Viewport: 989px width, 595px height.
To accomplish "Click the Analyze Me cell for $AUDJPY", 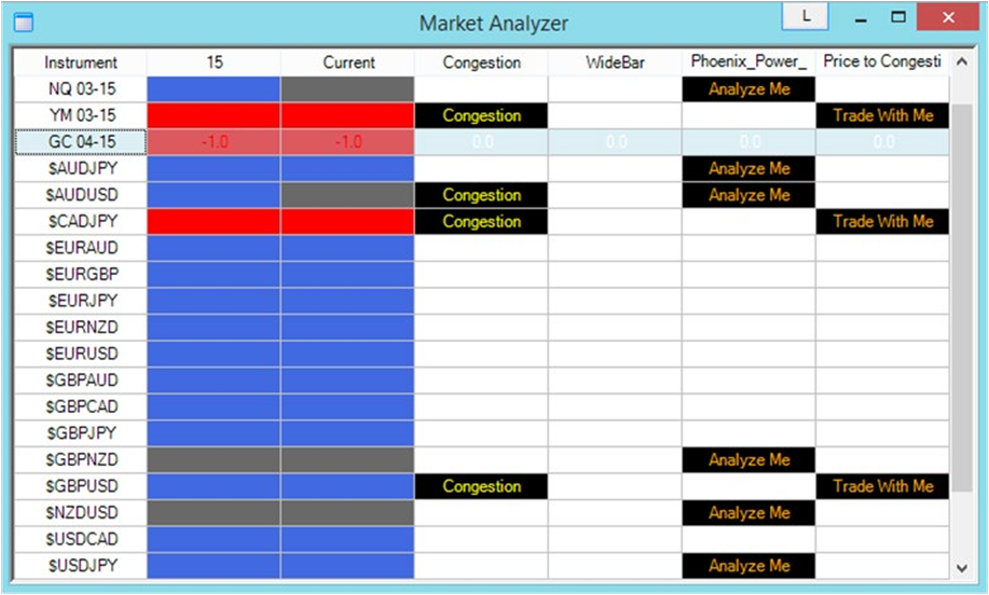I will pyautogui.click(x=749, y=168).
